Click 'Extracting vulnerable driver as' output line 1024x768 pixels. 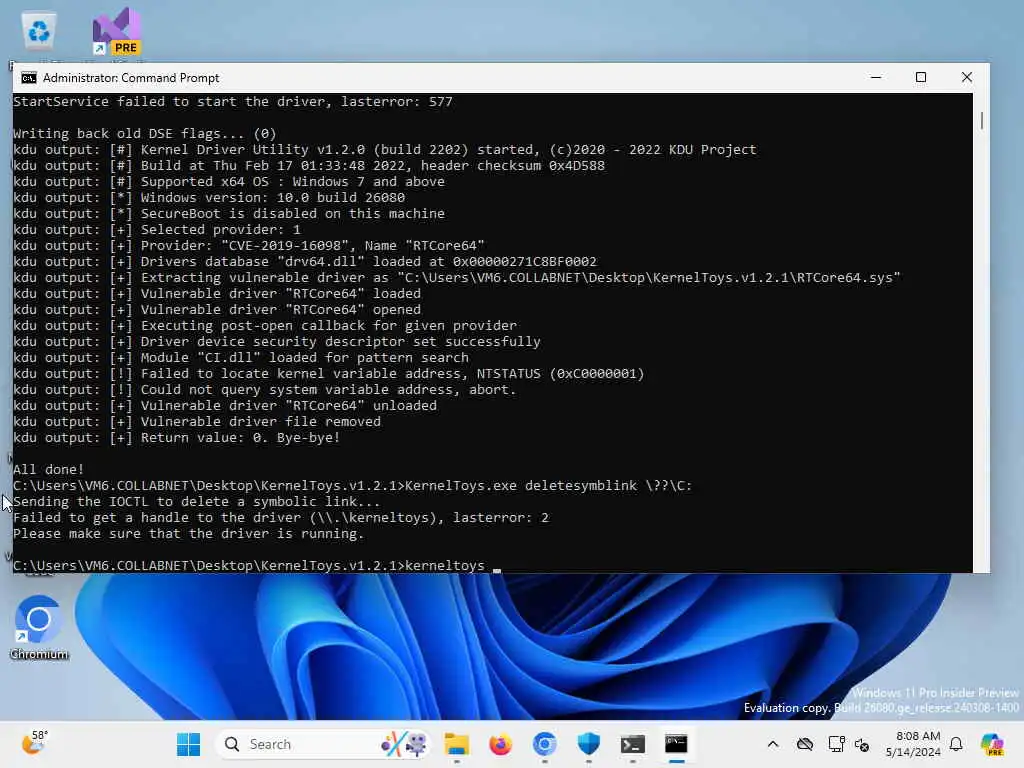[x=457, y=278]
